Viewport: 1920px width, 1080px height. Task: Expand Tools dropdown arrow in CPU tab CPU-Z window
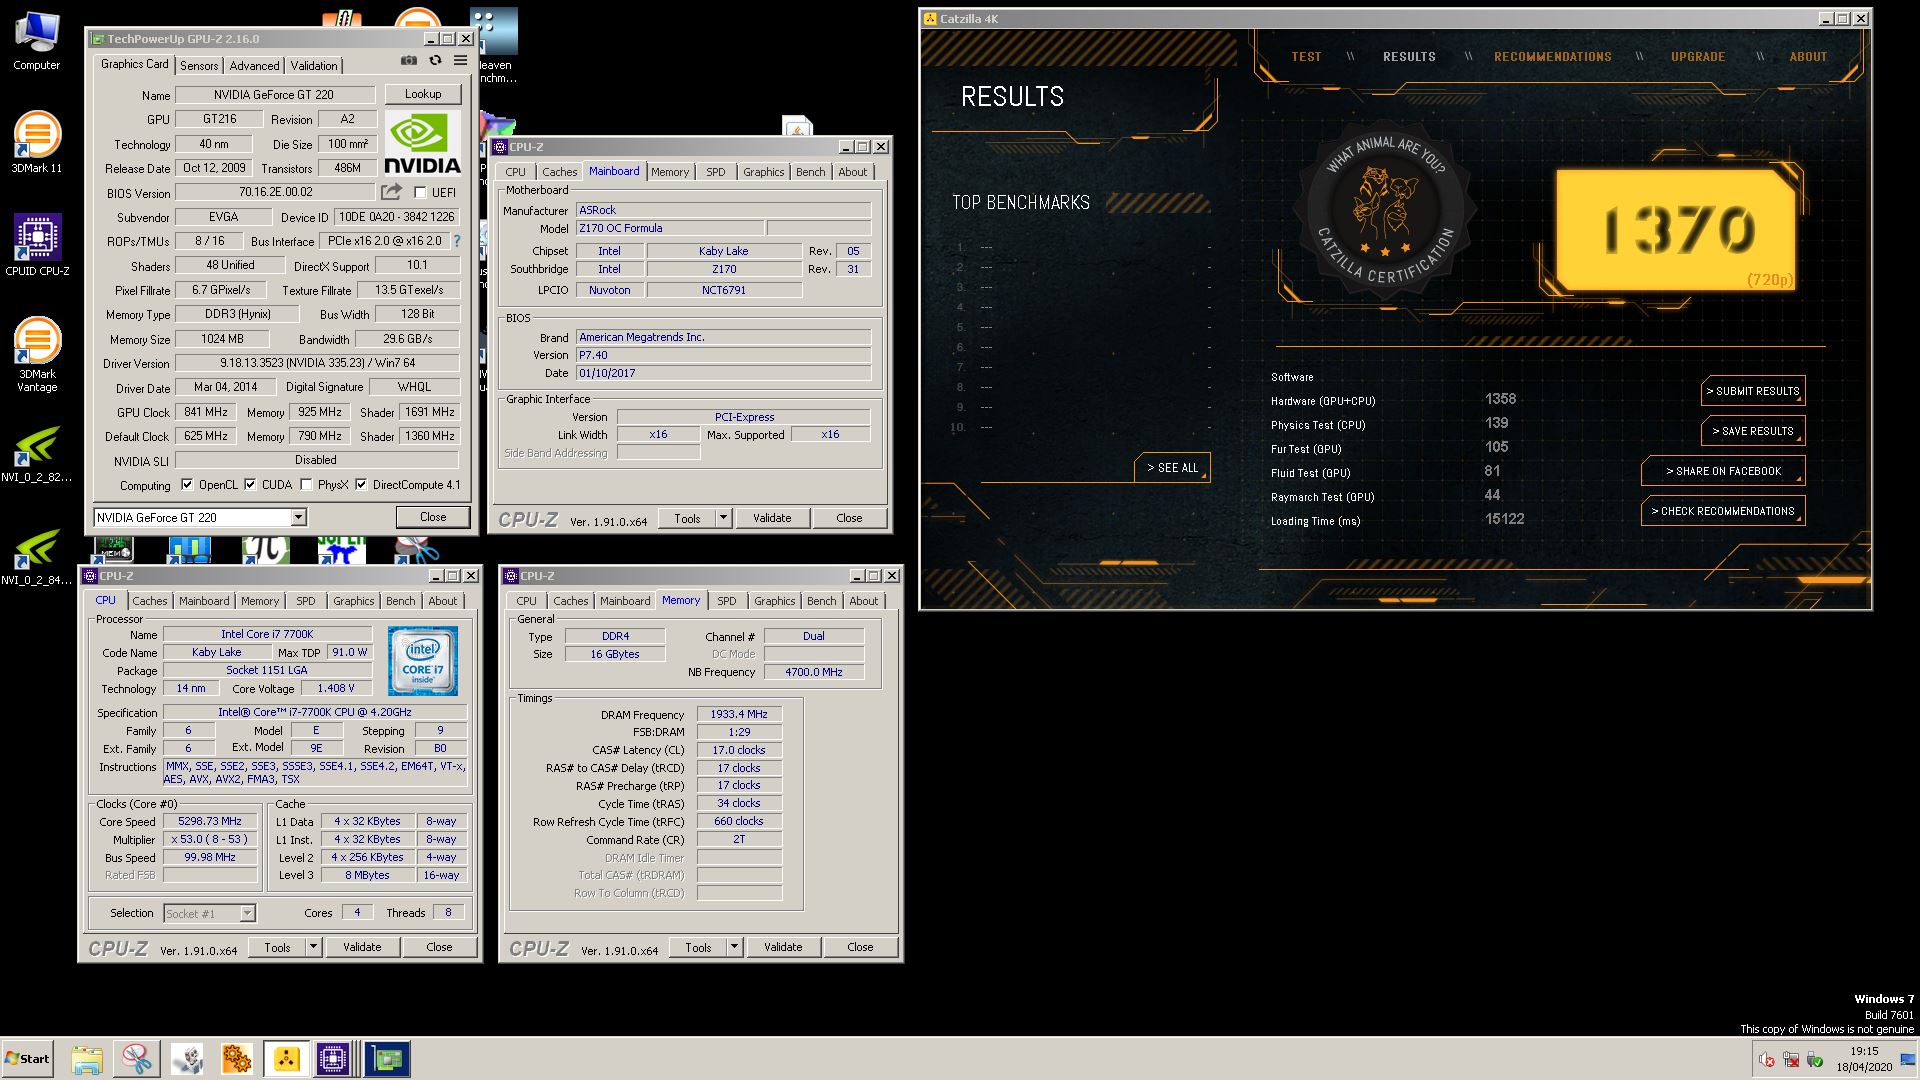313,947
